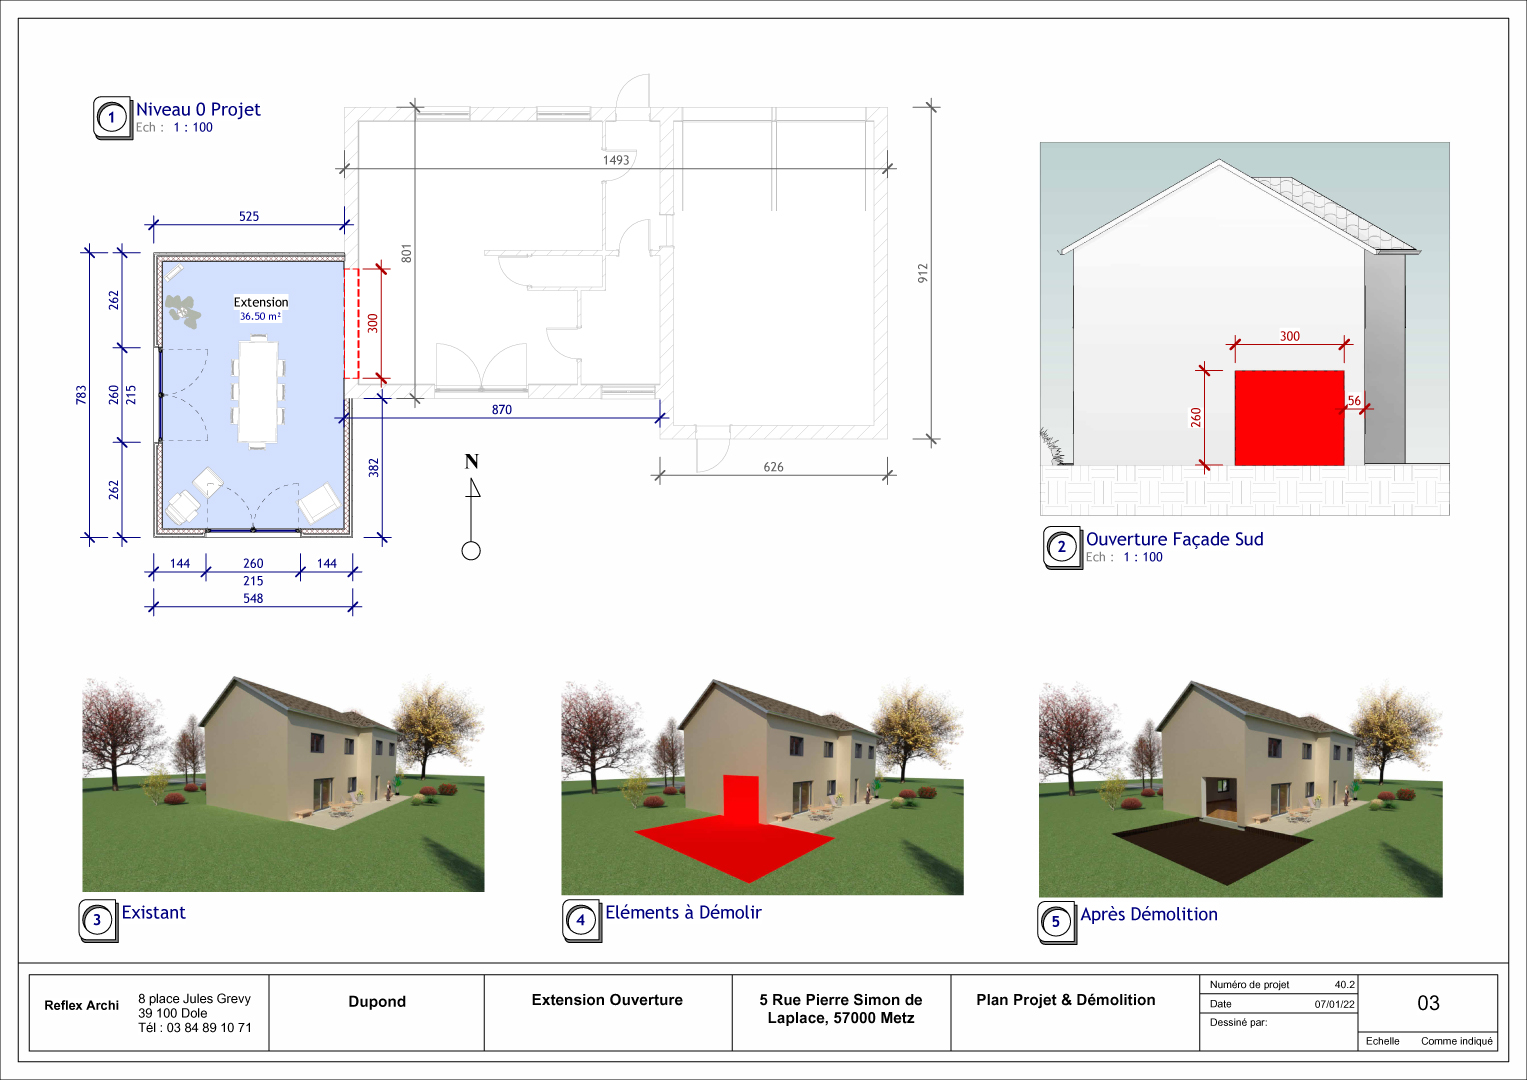The height and width of the screenshot is (1080, 1527).
Task: Select the circled 3 marker beside Existant
Action: coord(97,920)
